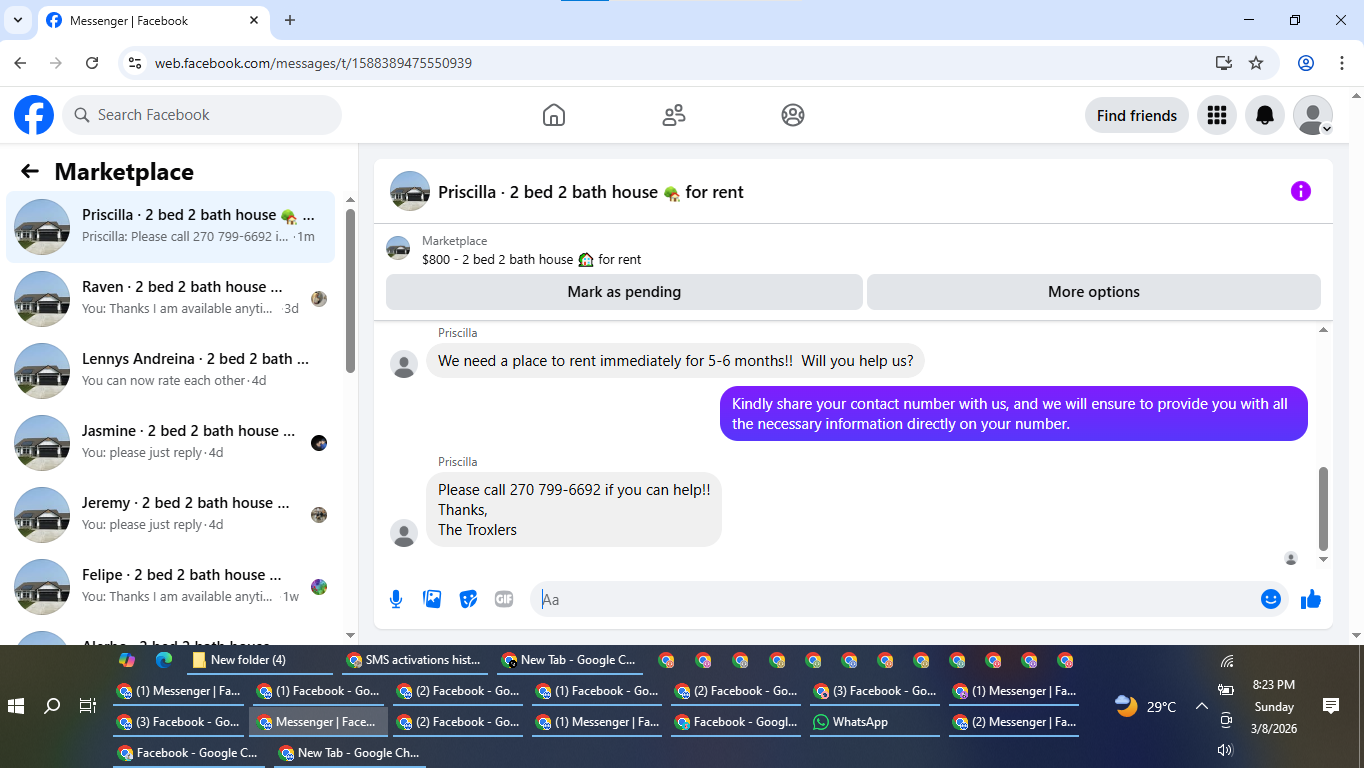Click the chat scrollbar up arrow
Viewport: 1364px width, 768px height.
(x=1324, y=330)
